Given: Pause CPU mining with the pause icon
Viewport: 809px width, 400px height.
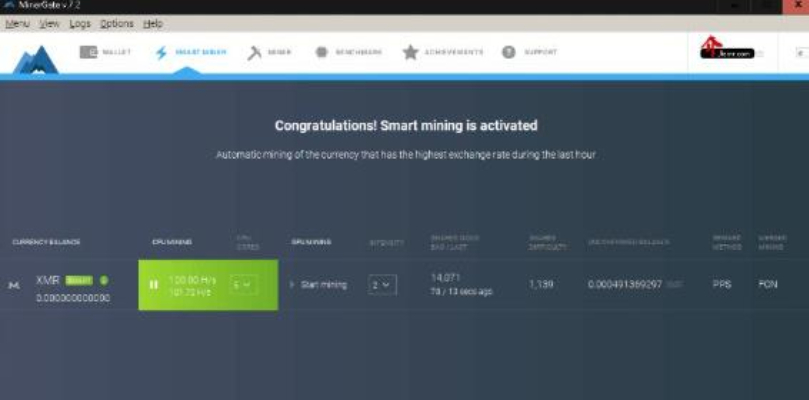Looking at the screenshot, I should 153,284.
